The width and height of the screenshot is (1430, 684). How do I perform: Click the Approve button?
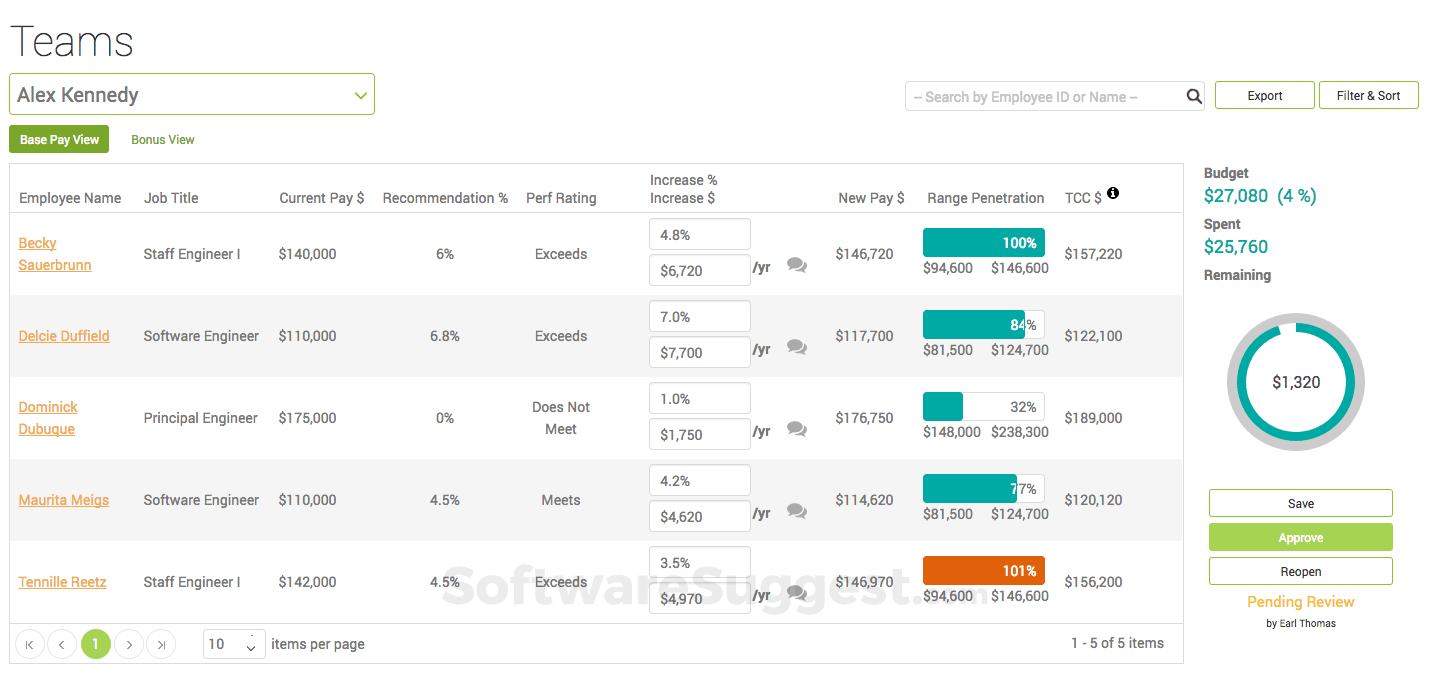coord(1299,537)
